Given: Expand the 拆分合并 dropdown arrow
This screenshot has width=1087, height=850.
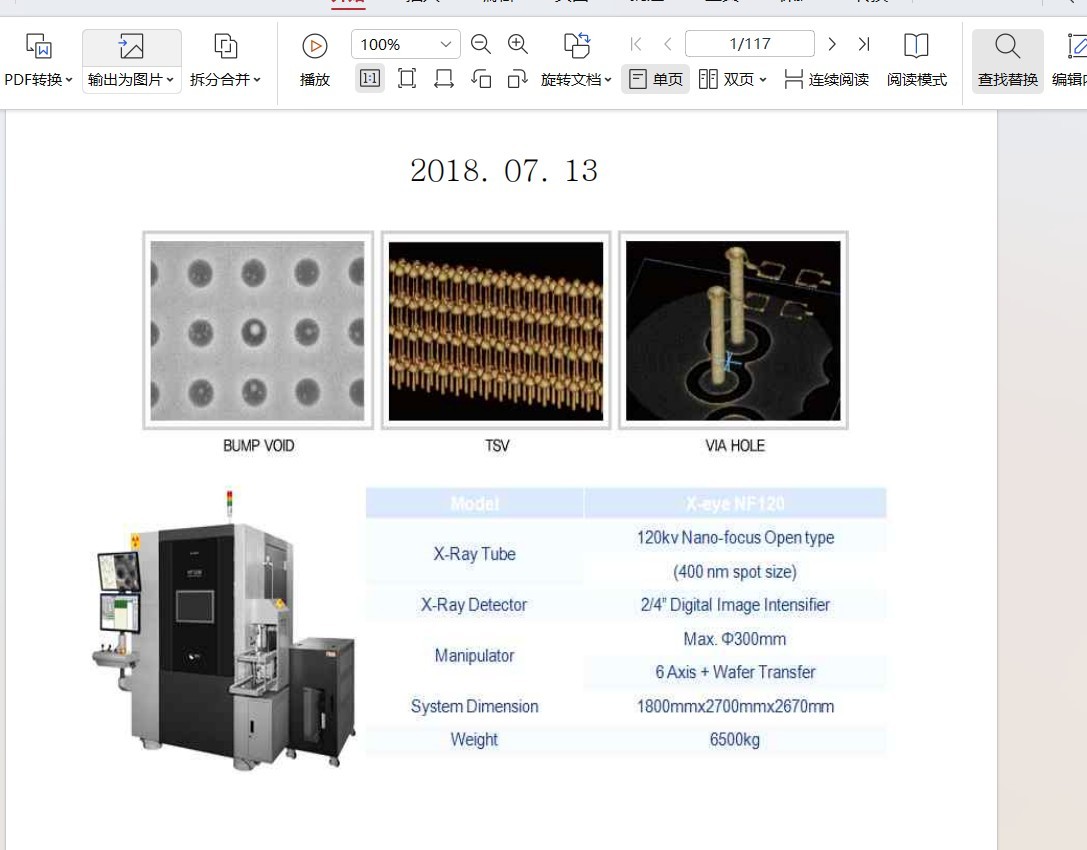Looking at the screenshot, I should (x=257, y=80).
